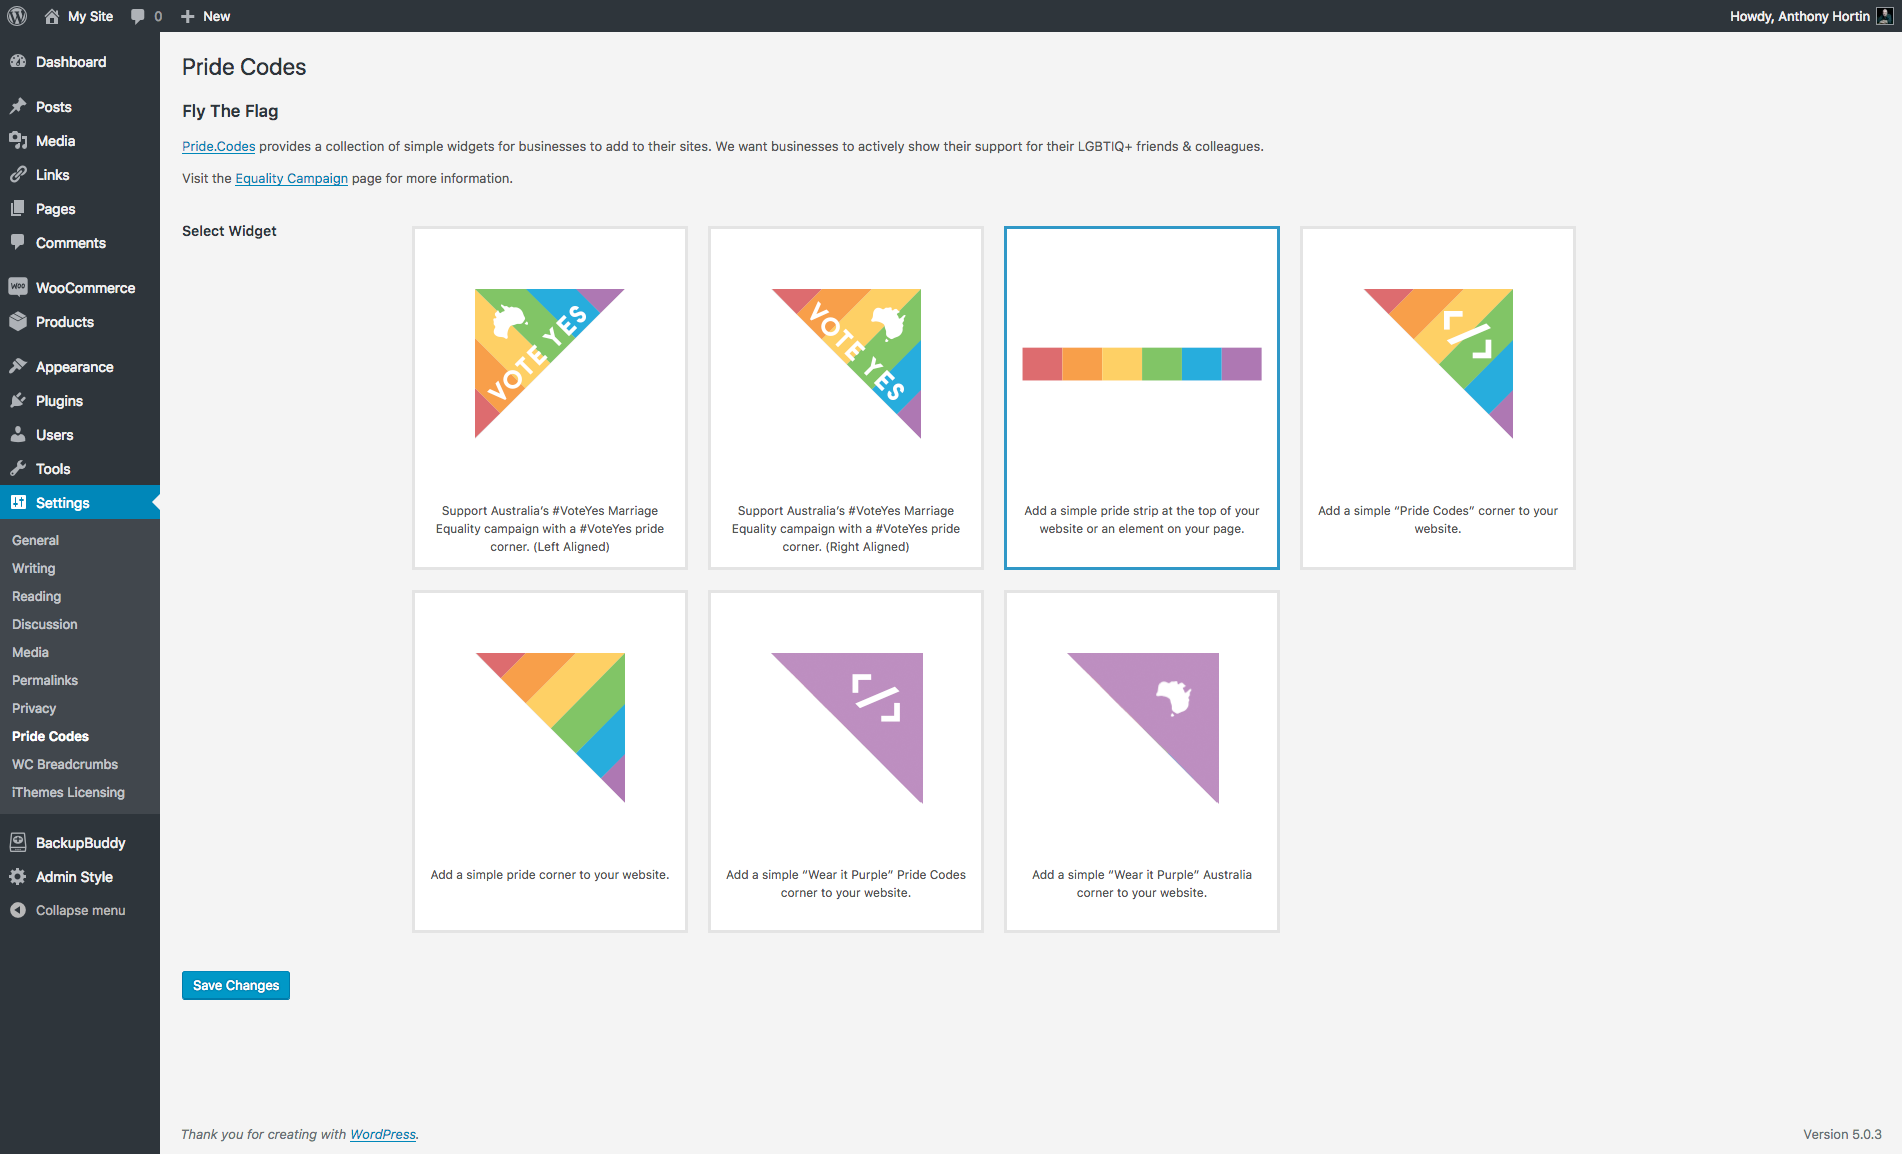Click the Appearance paintbrush icon
Viewport: 1902px width, 1154px height.
[x=18, y=366]
